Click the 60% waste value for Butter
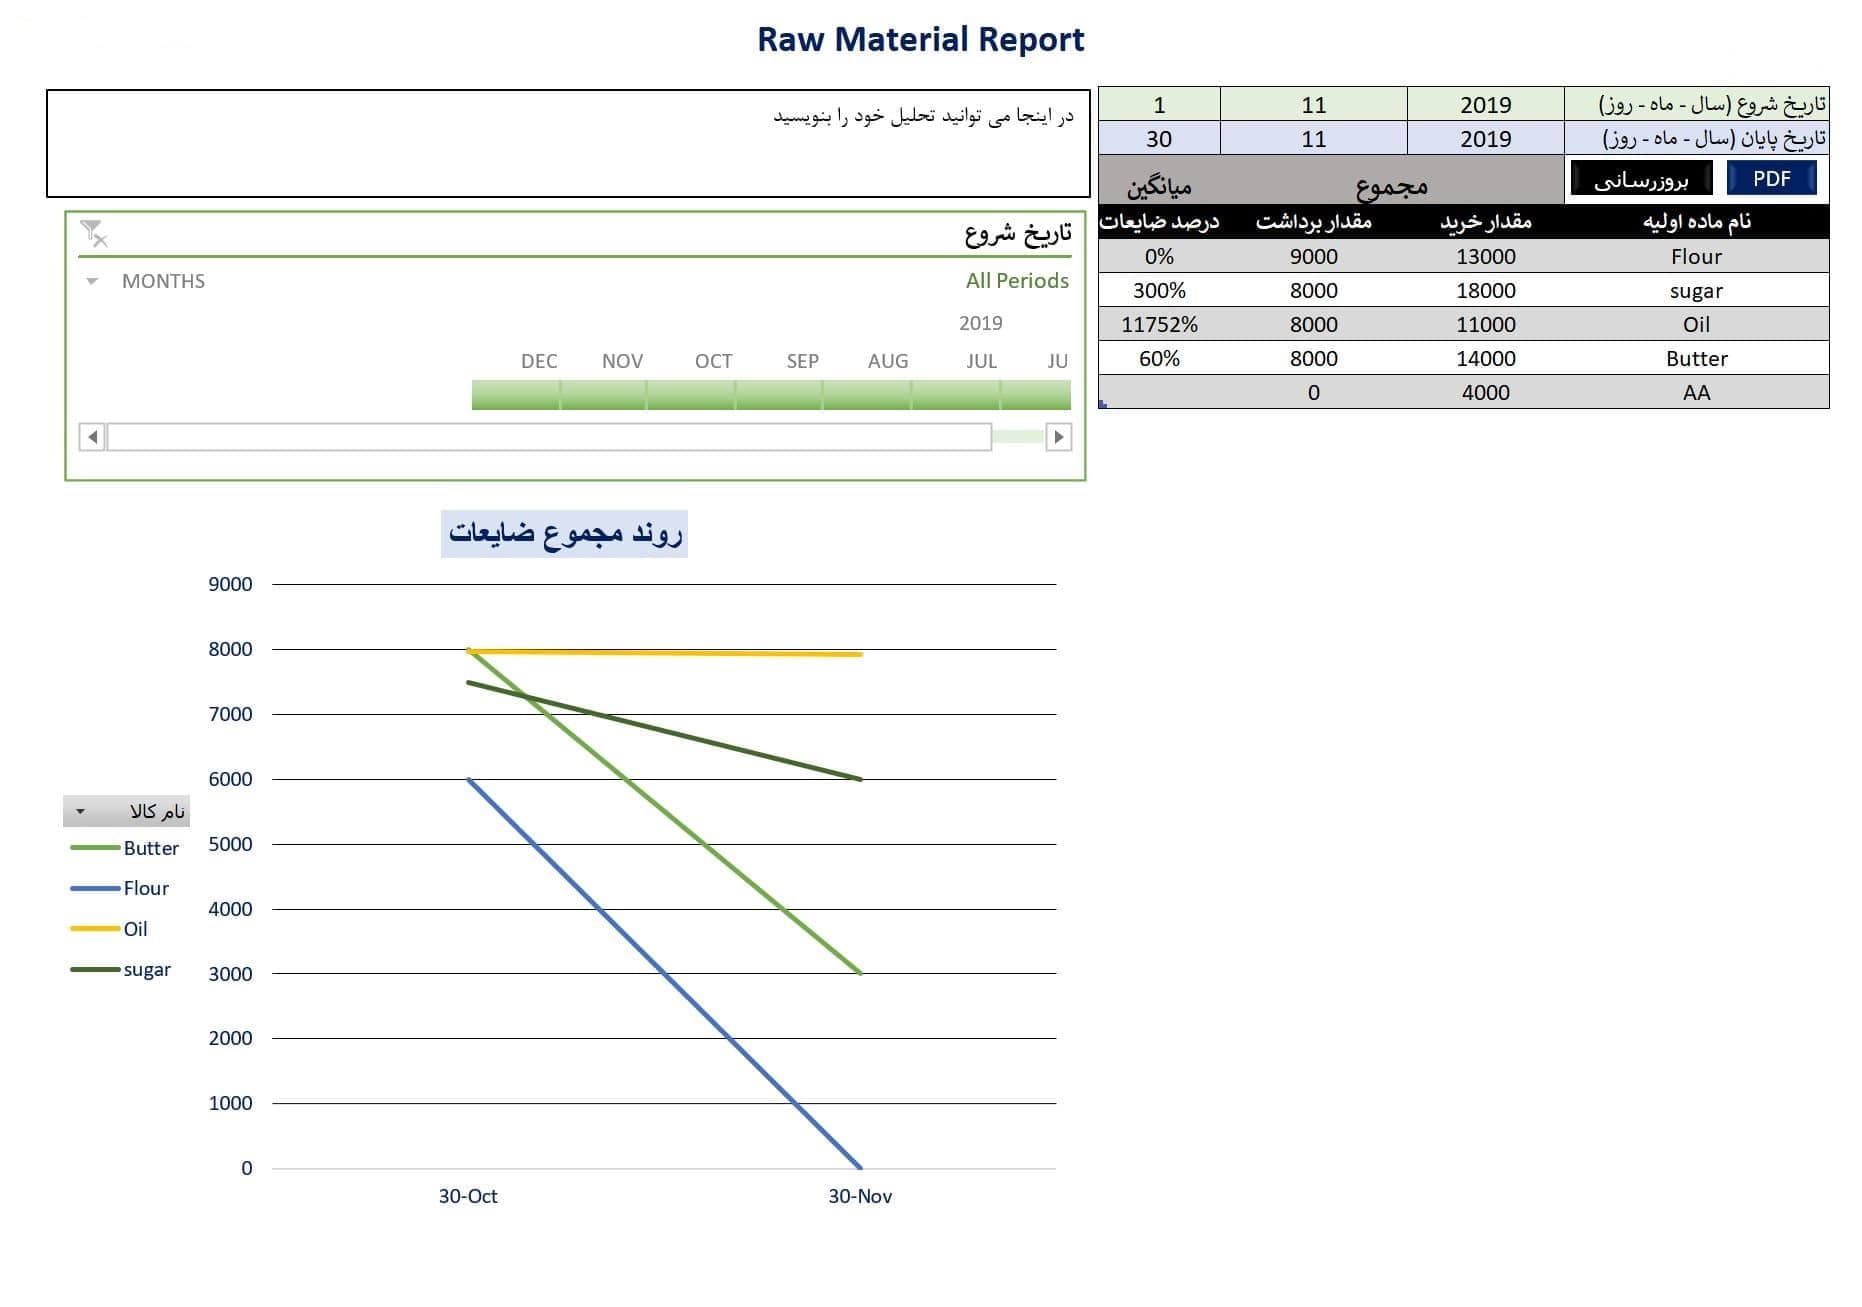The height and width of the screenshot is (1307, 1862). coord(1159,358)
